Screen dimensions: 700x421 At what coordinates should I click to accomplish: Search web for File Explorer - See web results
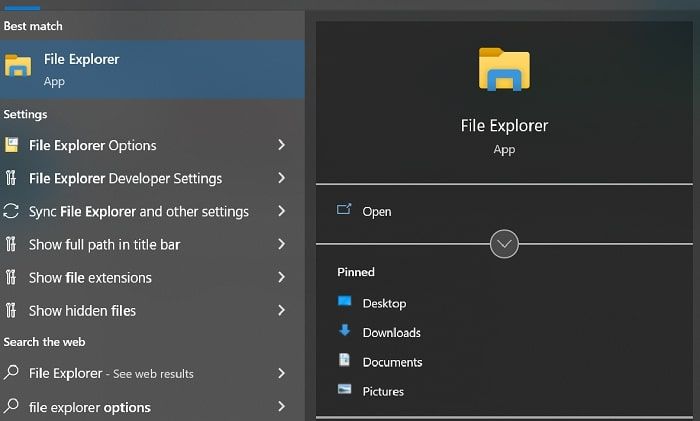pos(152,373)
